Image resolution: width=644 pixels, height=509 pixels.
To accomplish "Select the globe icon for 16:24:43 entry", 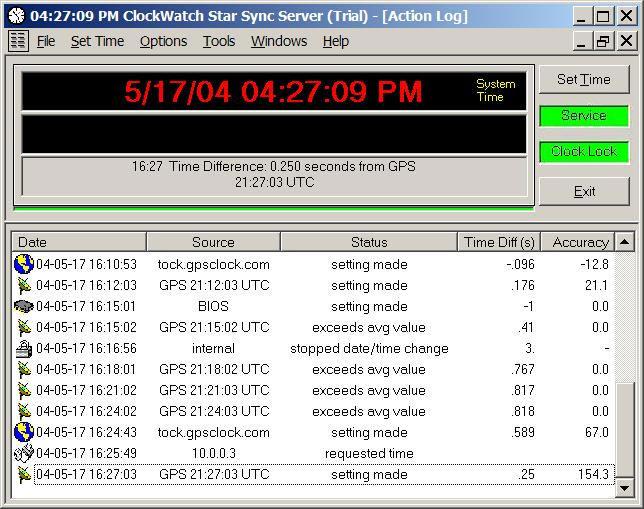I will [x=24, y=432].
